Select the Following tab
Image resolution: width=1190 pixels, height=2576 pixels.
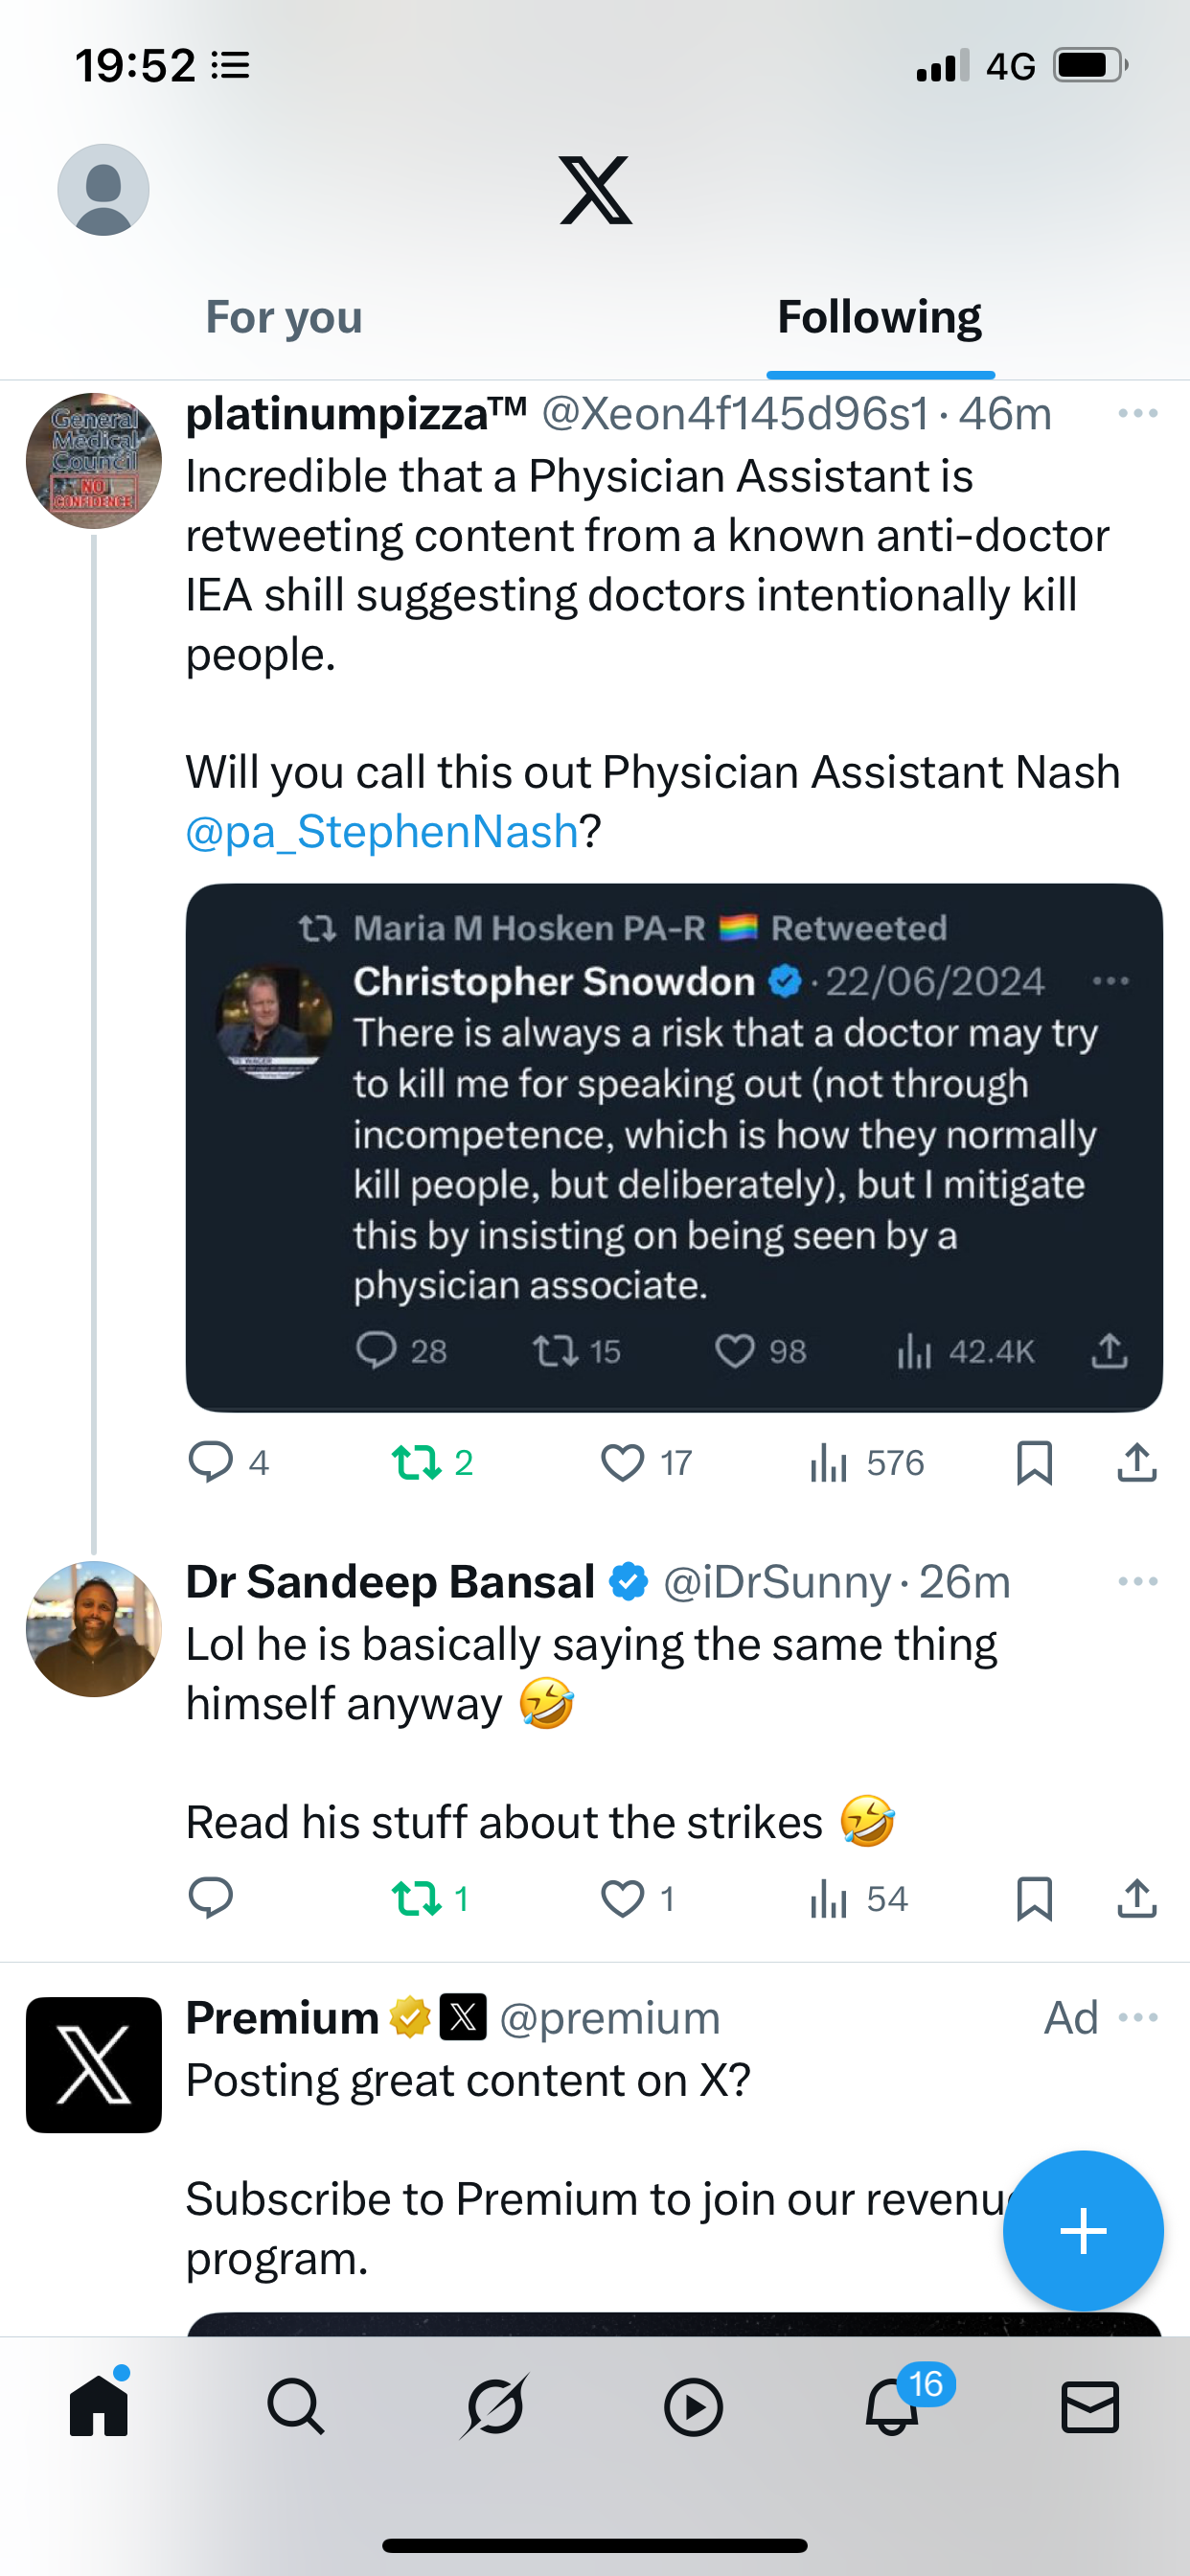[x=880, y=318]
